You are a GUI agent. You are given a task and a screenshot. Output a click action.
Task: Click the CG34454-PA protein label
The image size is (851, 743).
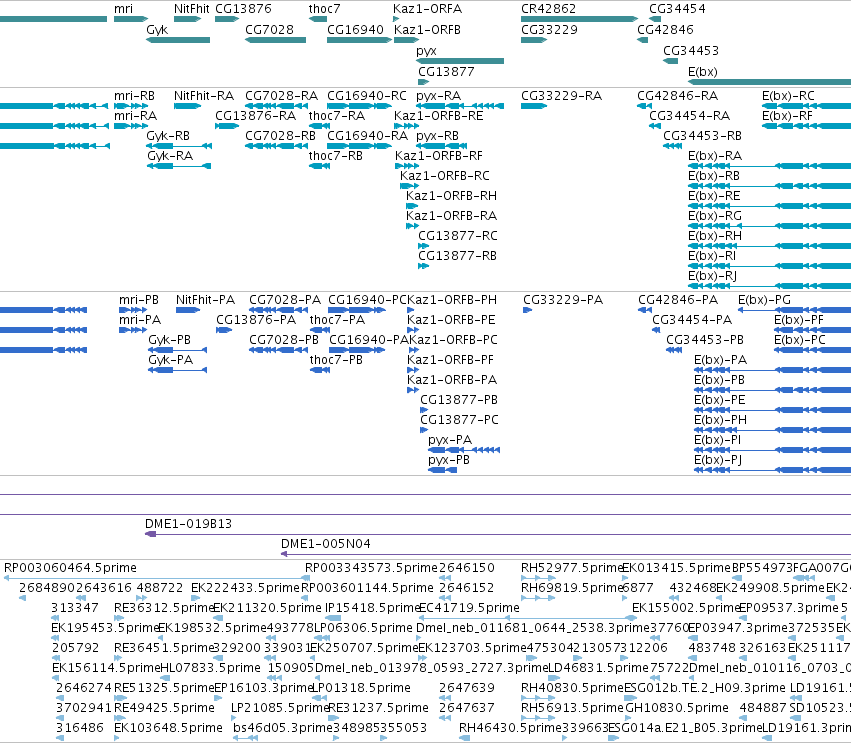click(693, 320)
